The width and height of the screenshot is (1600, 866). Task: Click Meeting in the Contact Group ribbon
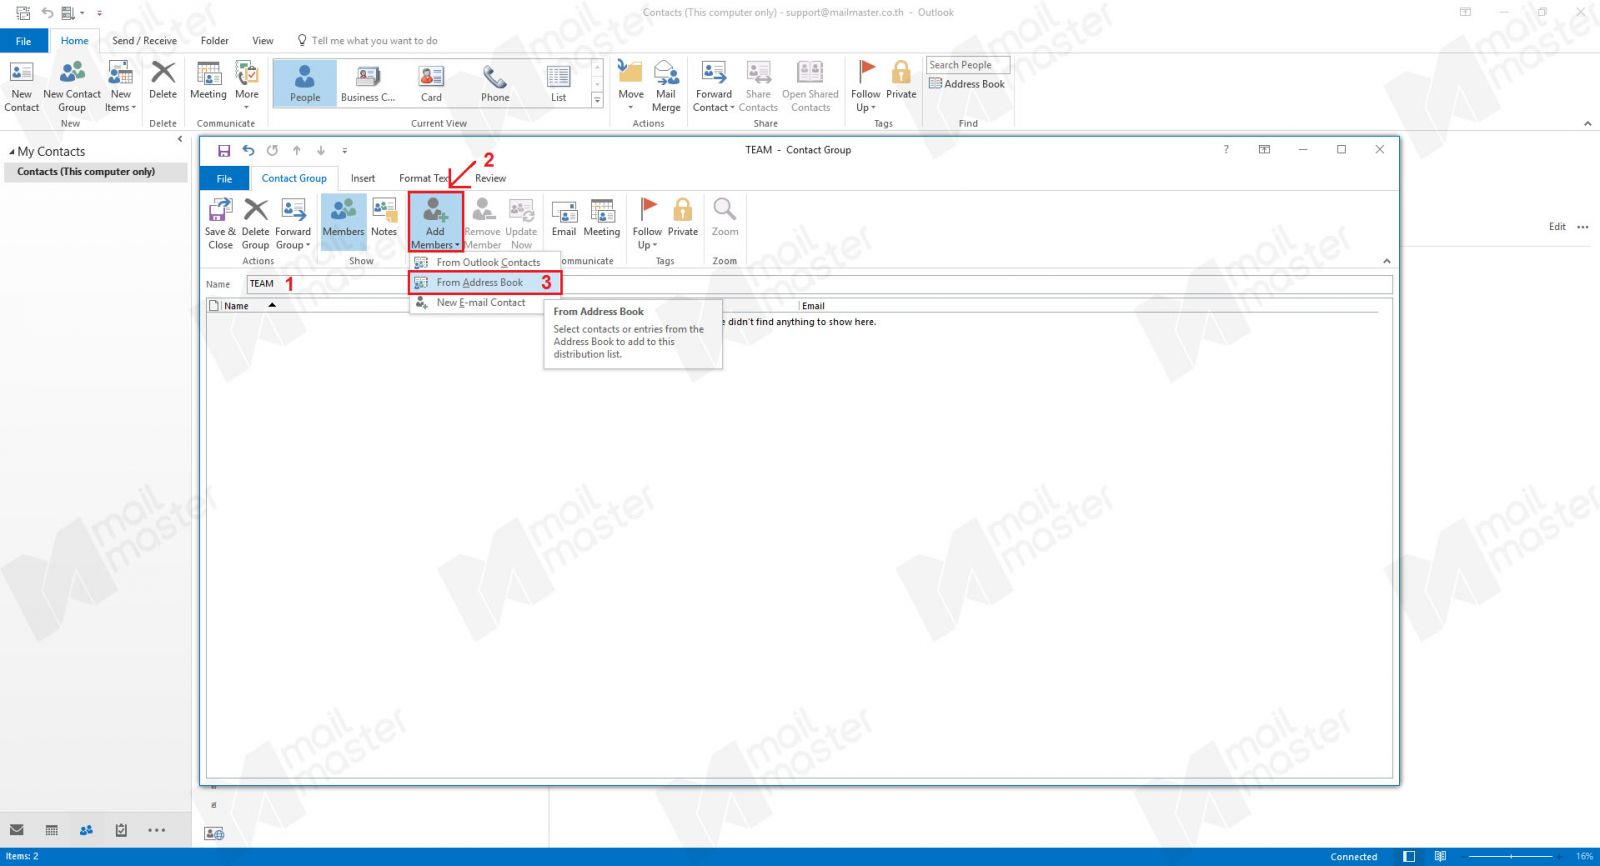[x=602, y=218]
